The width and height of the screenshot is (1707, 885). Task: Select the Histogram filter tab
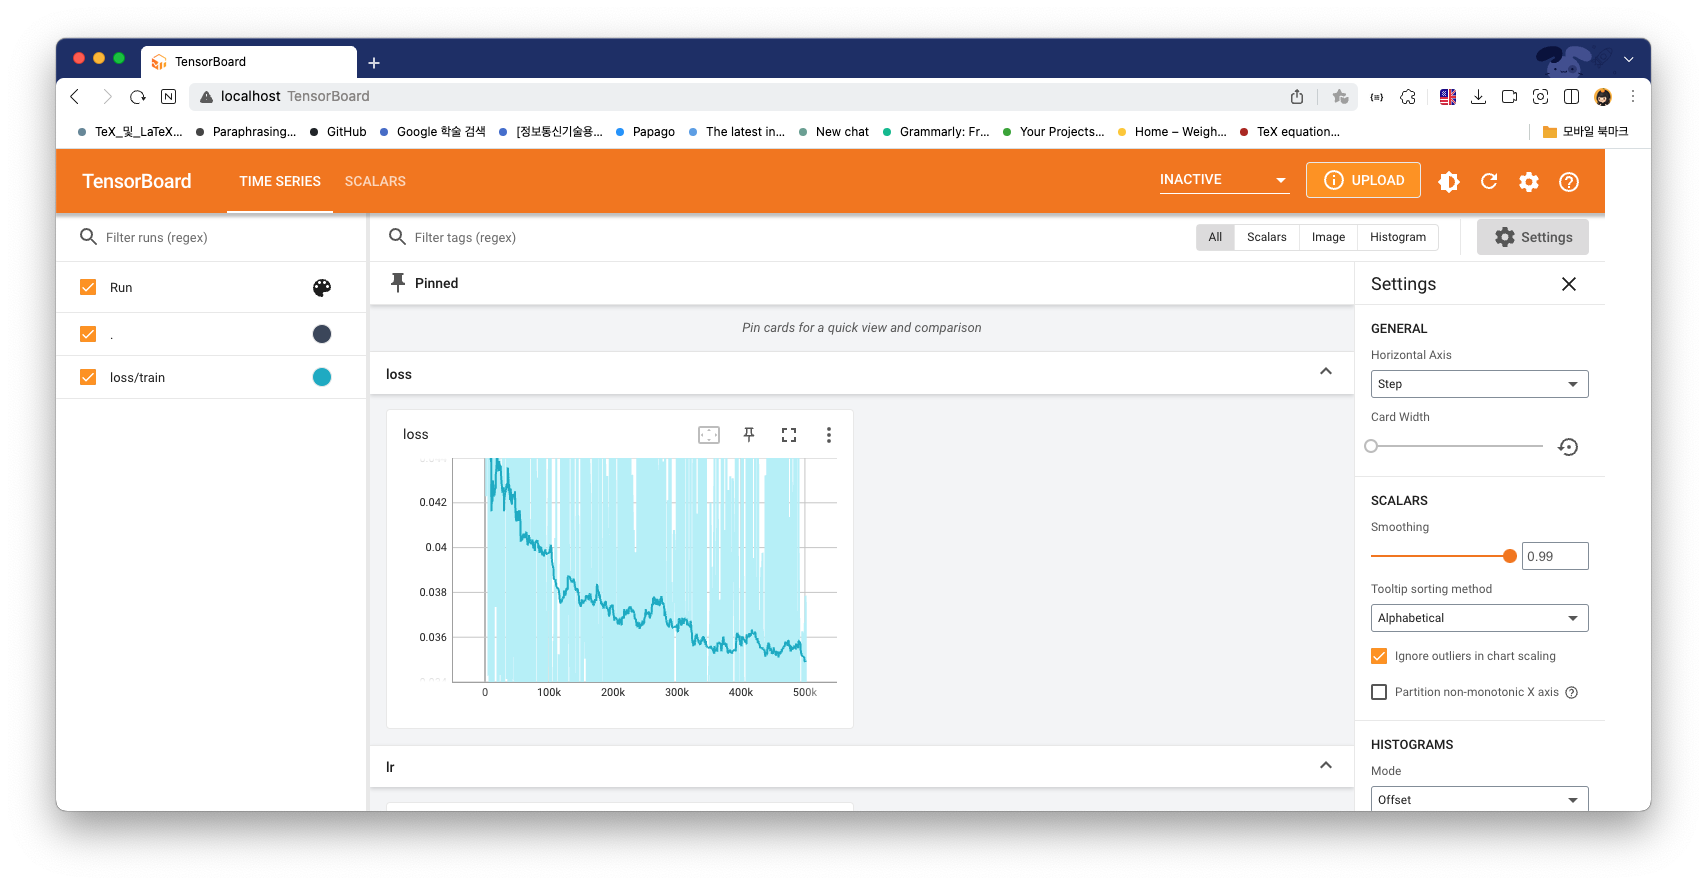pos(1398,237)
